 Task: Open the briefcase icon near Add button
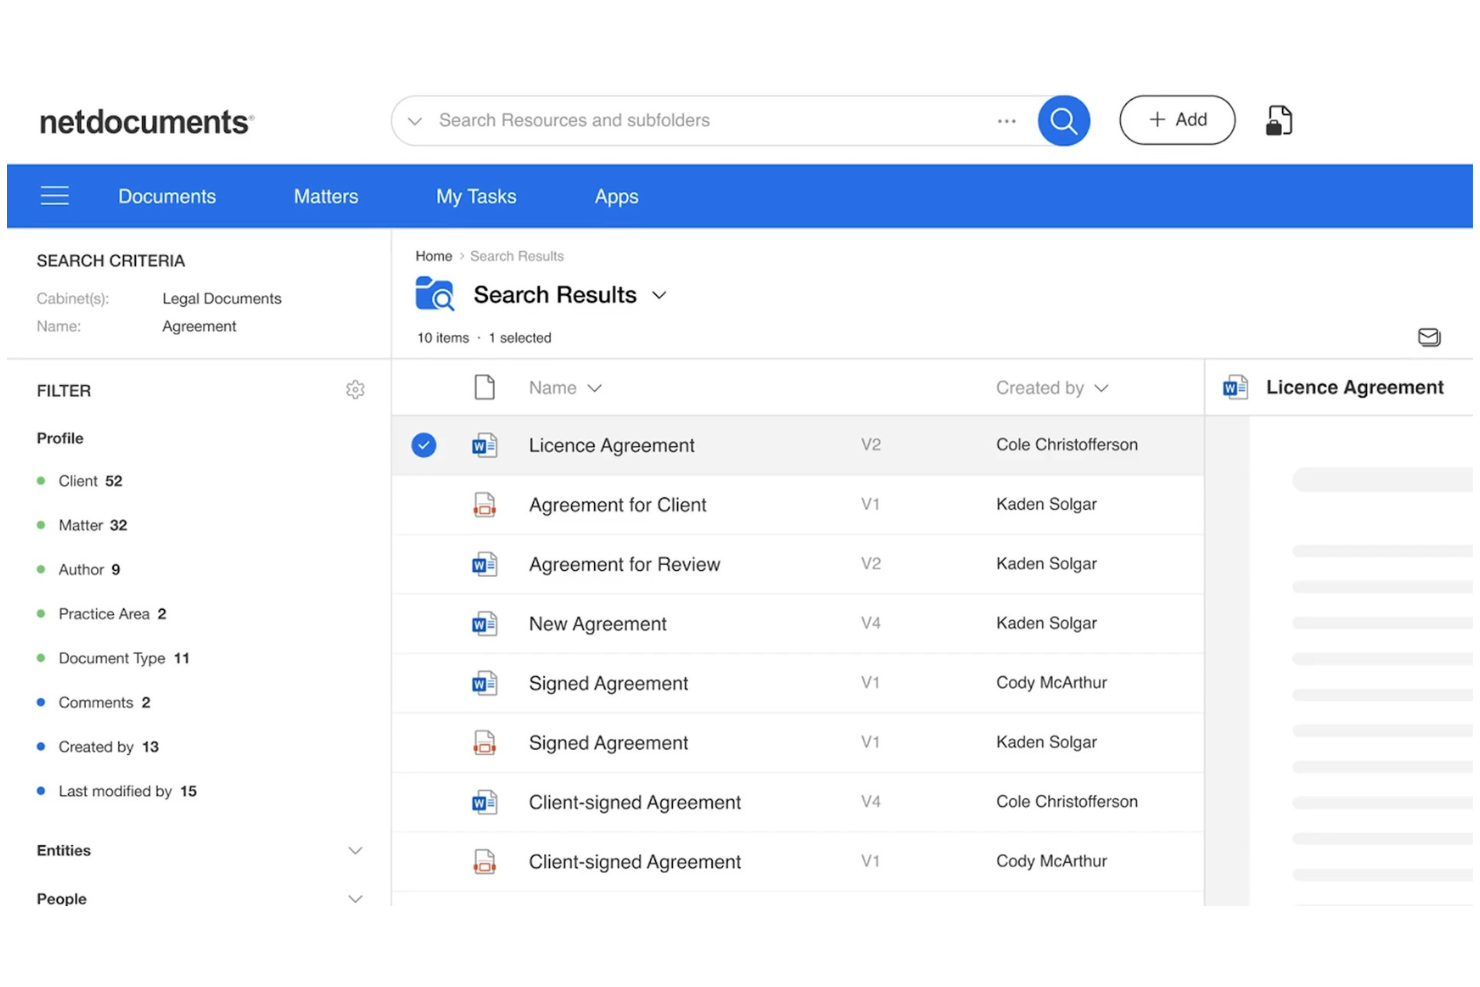point(1279,119)
